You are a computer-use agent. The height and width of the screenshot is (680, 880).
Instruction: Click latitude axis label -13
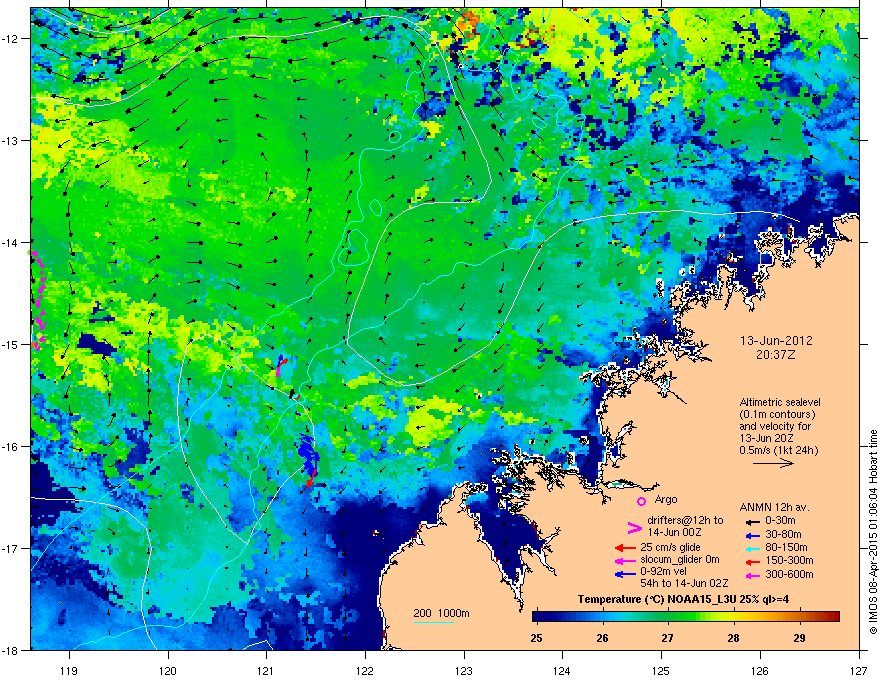[10, 140]
